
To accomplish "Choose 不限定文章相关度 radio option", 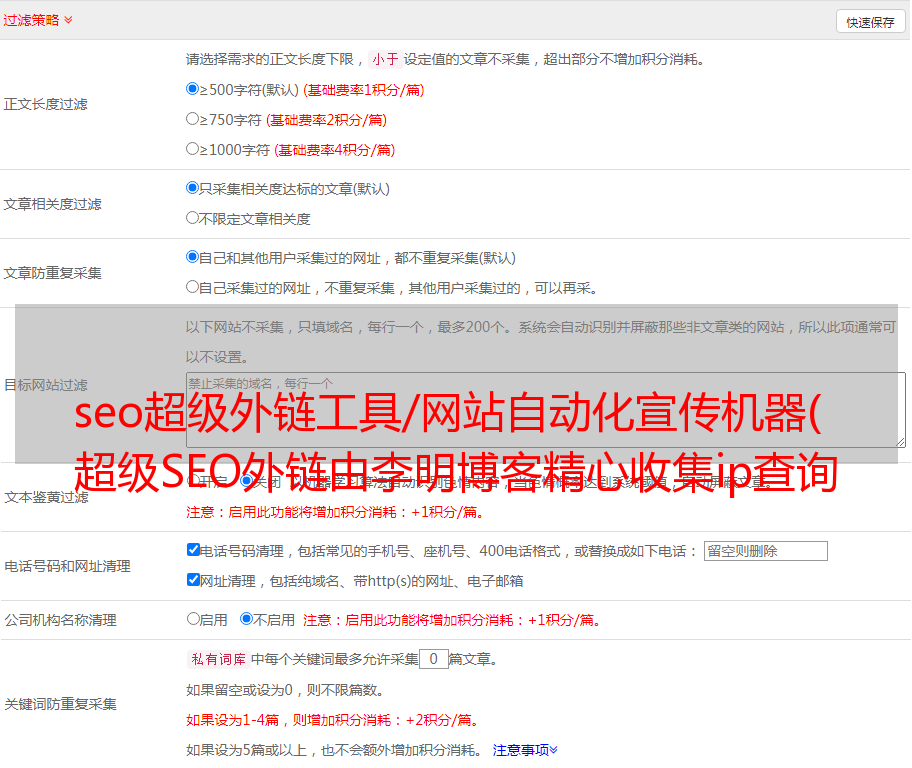I will coord(192,218).
